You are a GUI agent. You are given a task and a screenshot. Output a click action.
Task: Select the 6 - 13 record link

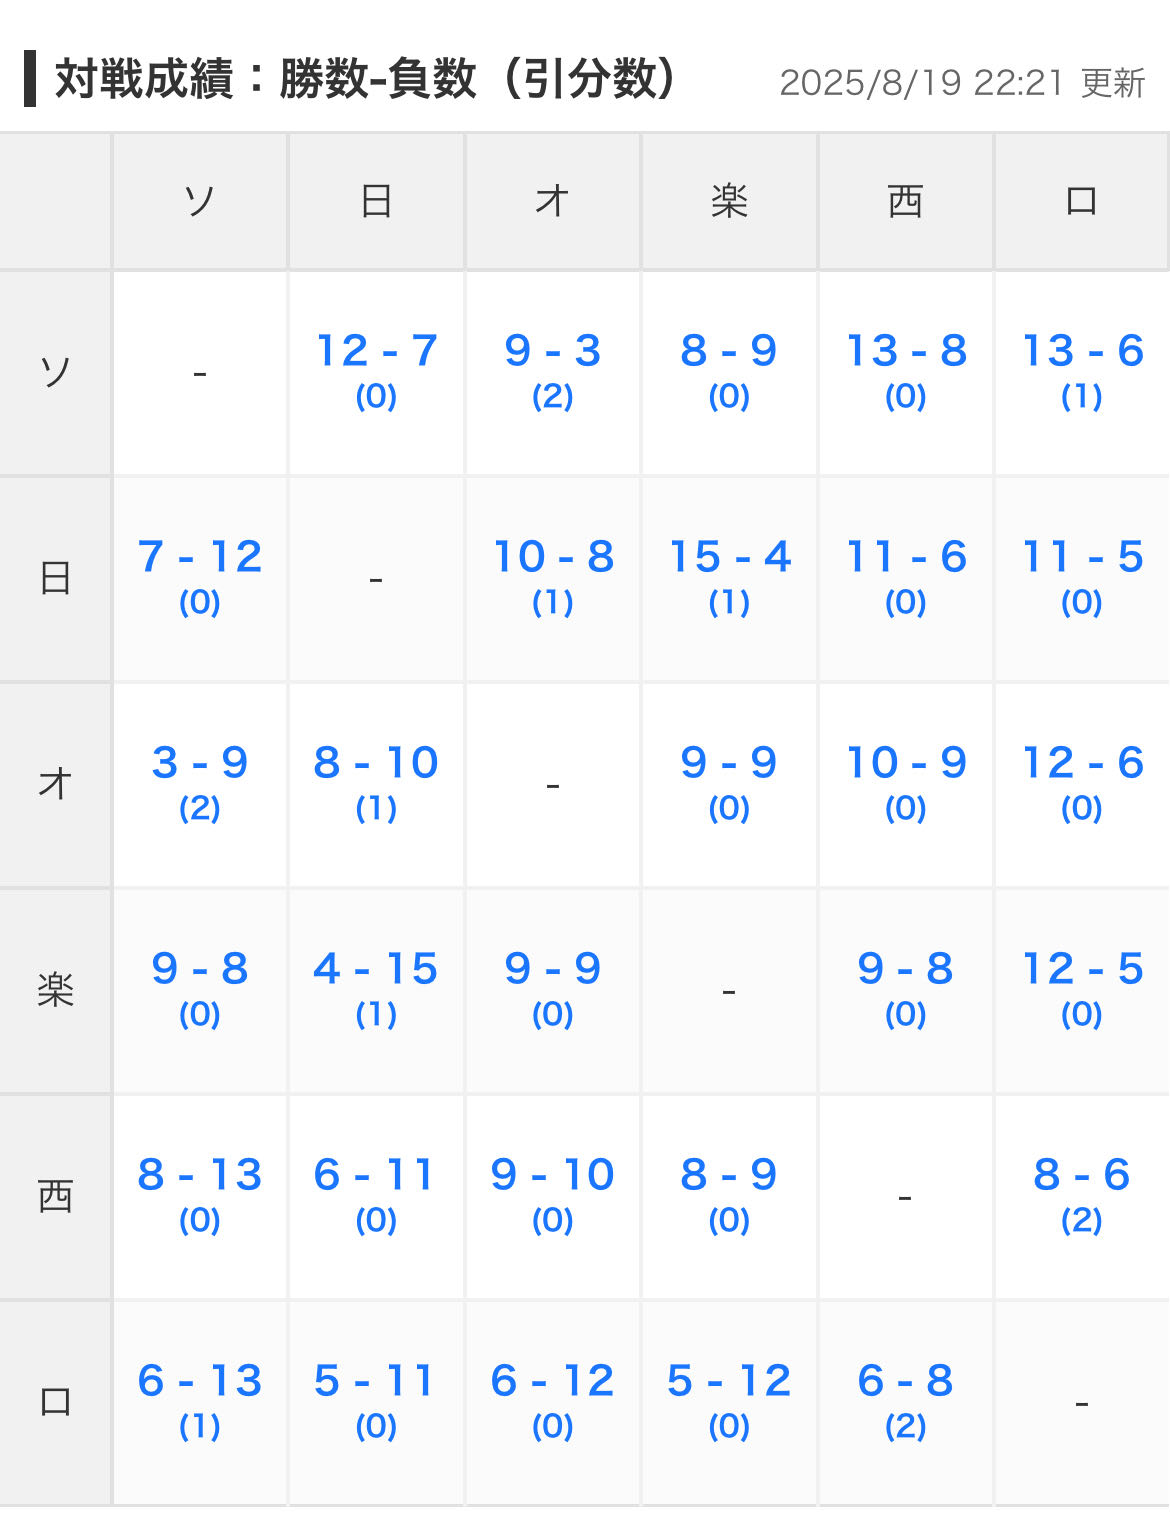[199, 1382]
